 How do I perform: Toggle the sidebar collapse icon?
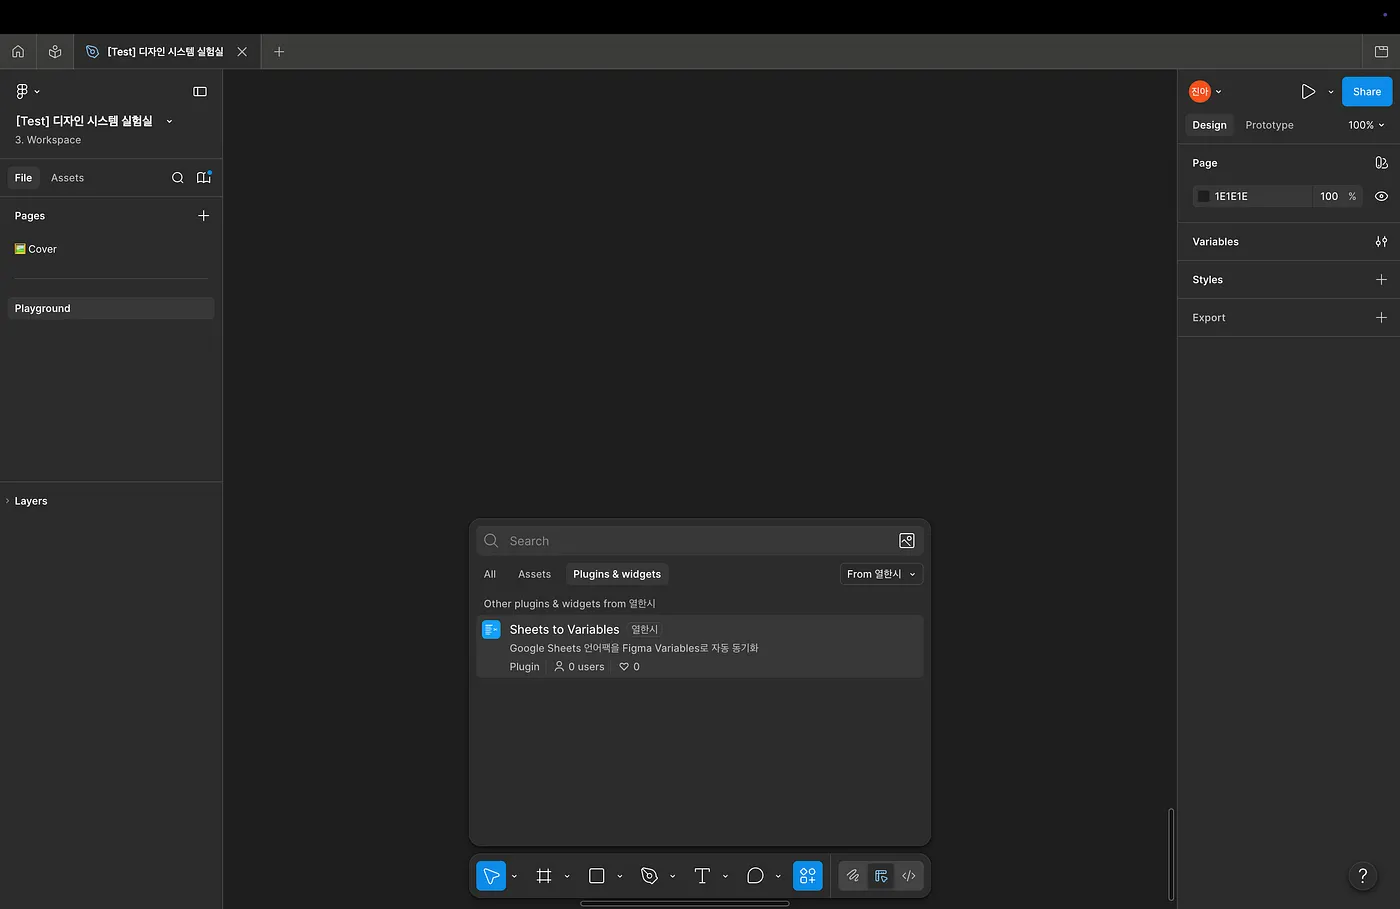point(200,91)
